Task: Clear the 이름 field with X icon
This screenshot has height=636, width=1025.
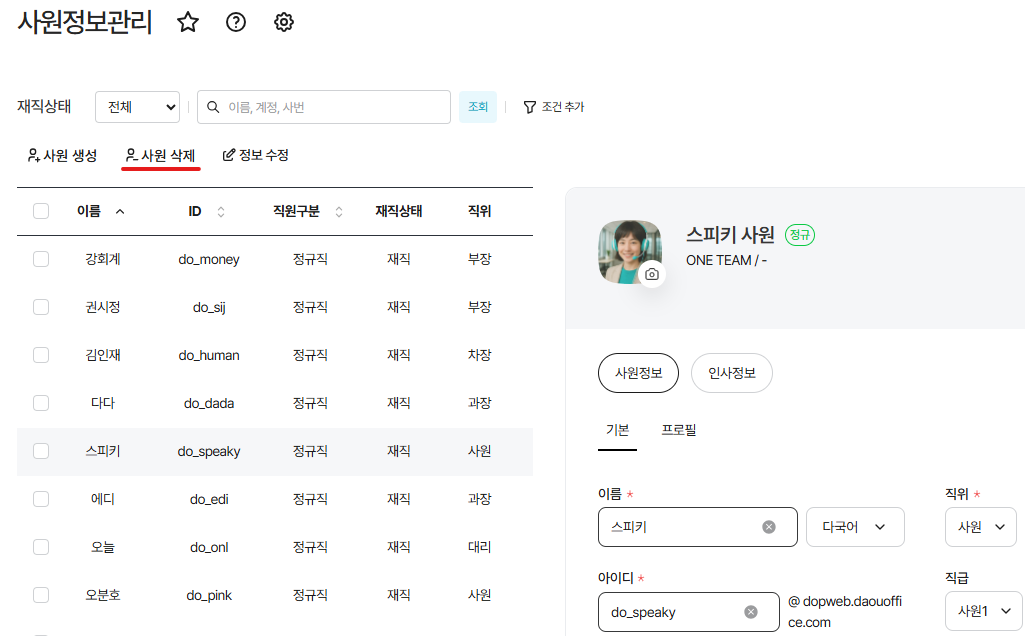Action: coord(769,527)
